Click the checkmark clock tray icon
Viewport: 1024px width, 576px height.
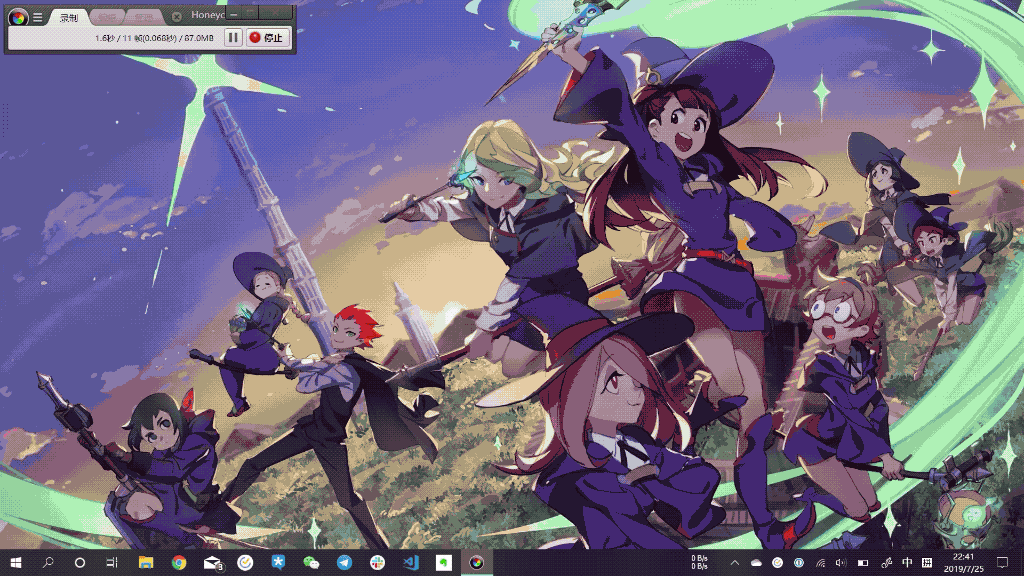pos(777,562)
